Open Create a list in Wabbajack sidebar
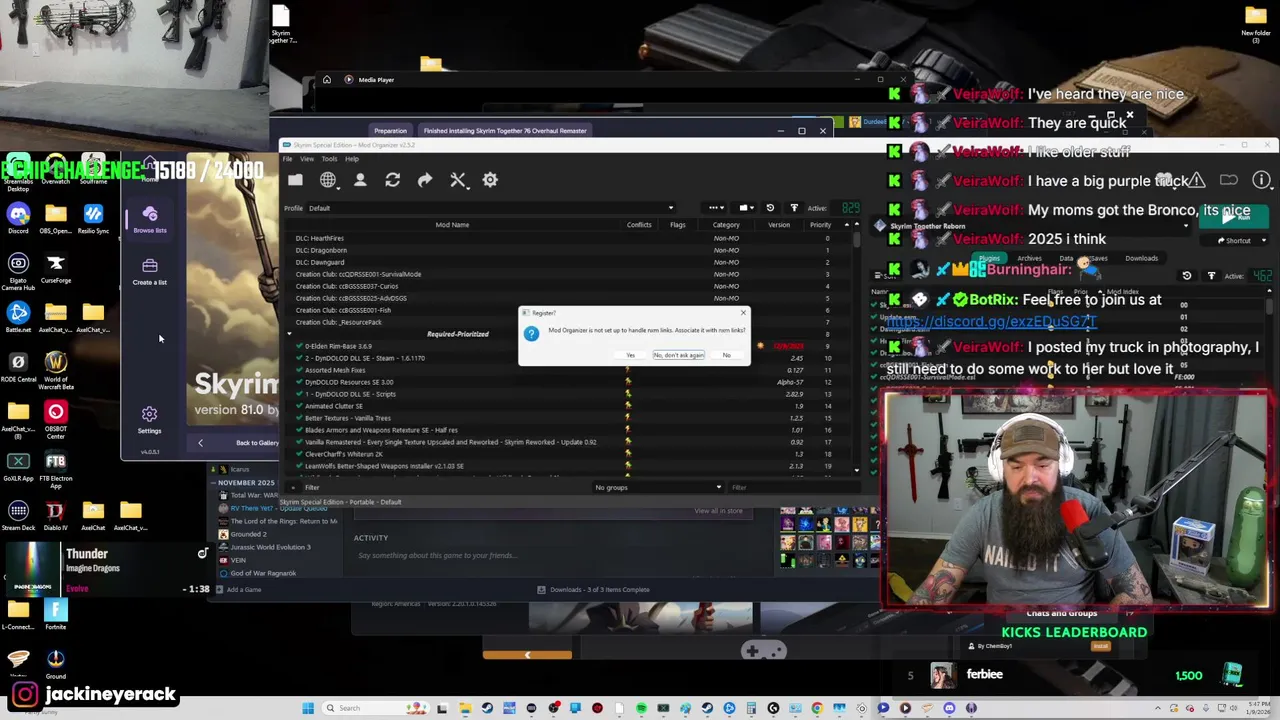The image size is (1280, 720). (150, 271)
